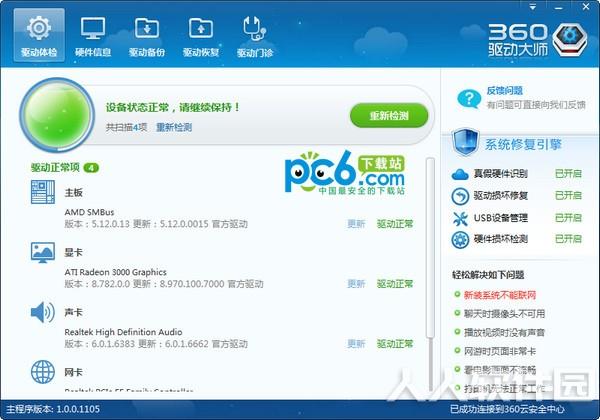Click the USB设备管理 tools icon
The image size is (600, 420).
click(x=460, y=218)
